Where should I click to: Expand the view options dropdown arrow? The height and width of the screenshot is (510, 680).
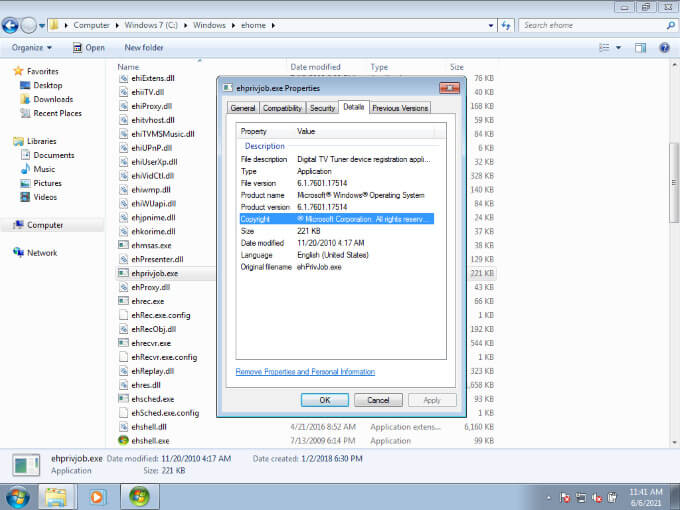pos(618,48)
